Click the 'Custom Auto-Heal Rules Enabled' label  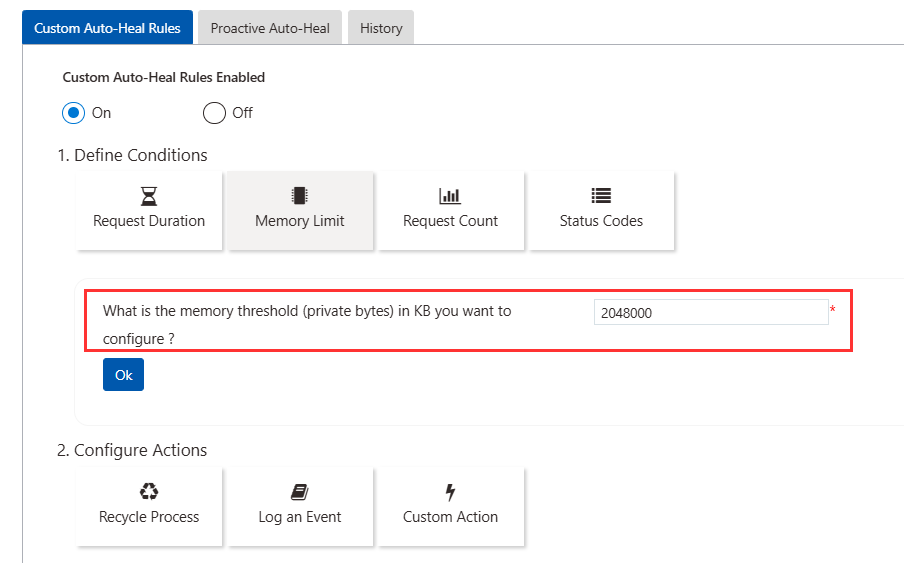click(164, 77)
